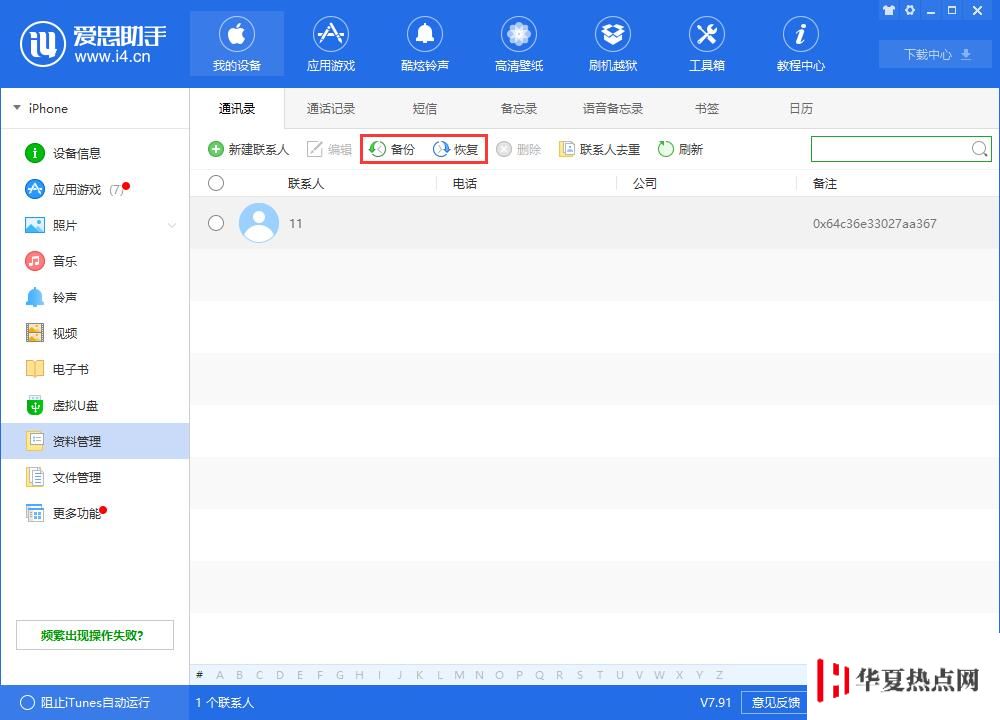Viewport: 1000px width, 720px height.
Task: Open 音乐 in sidebar
Action: (x=95, y=261)
